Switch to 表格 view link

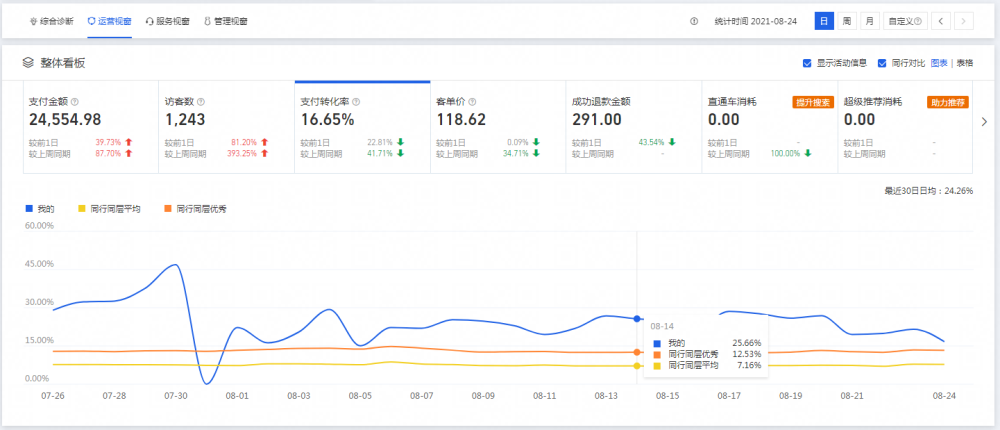tap(965, 63)
